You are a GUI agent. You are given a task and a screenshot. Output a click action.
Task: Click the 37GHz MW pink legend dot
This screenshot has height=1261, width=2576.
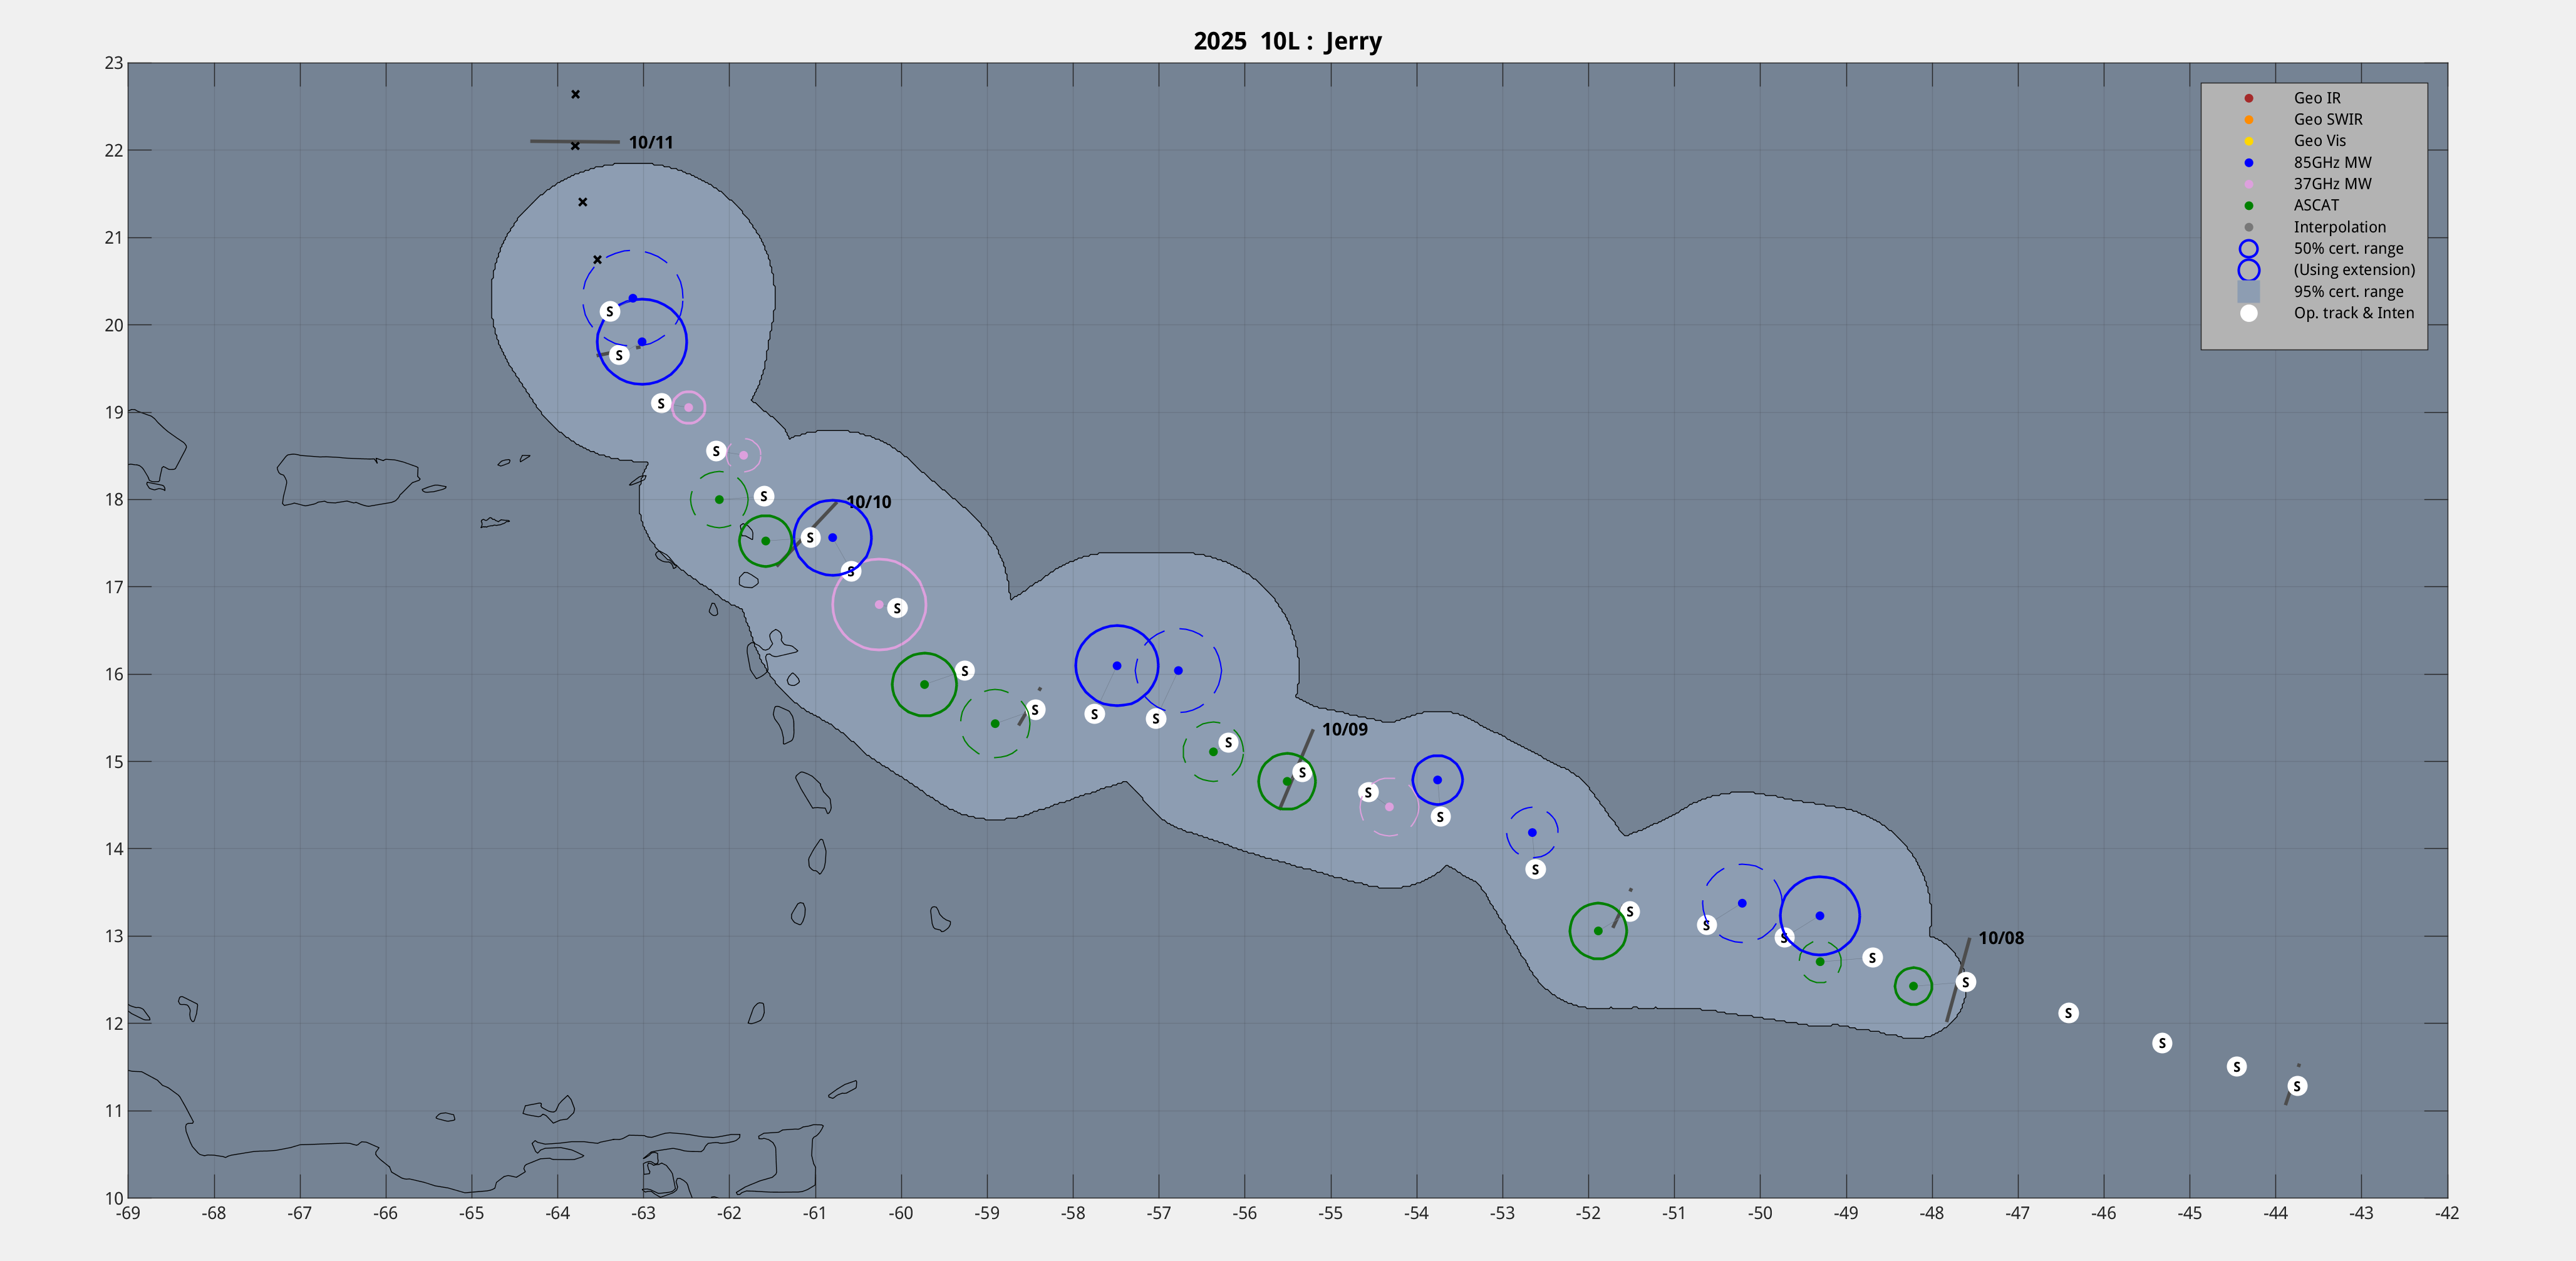tap(2248, 184)
